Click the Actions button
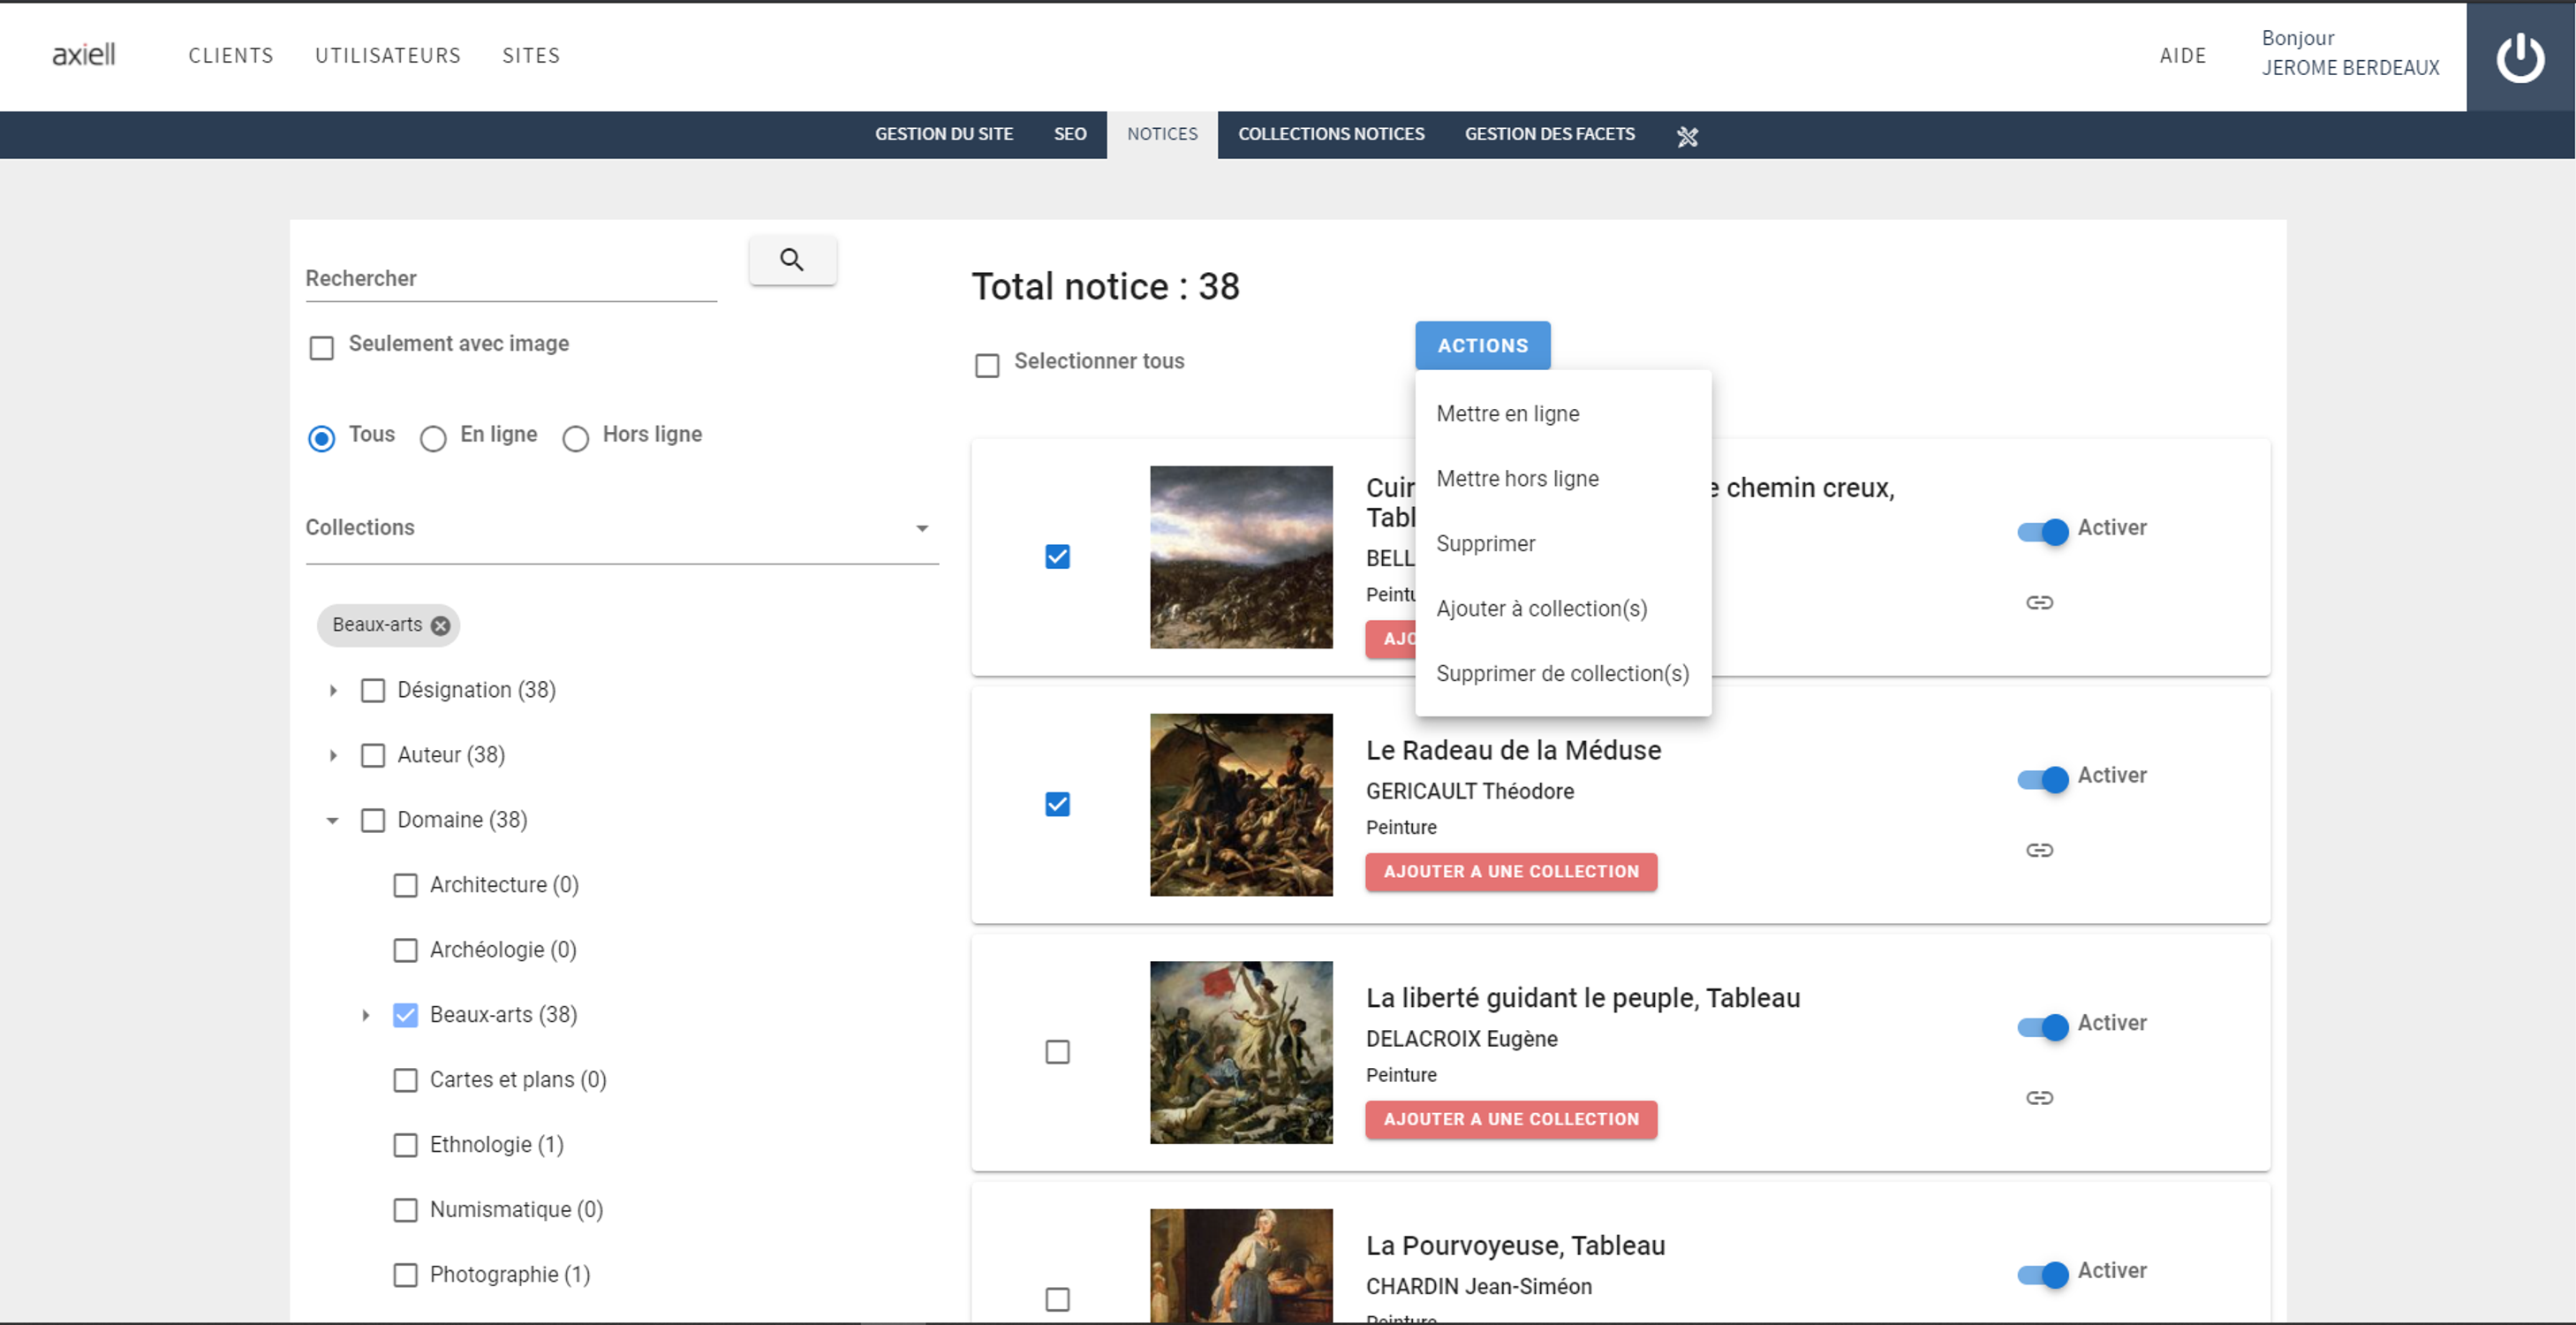Viewport: 2576px width, 1325px height. (1482, 345)
